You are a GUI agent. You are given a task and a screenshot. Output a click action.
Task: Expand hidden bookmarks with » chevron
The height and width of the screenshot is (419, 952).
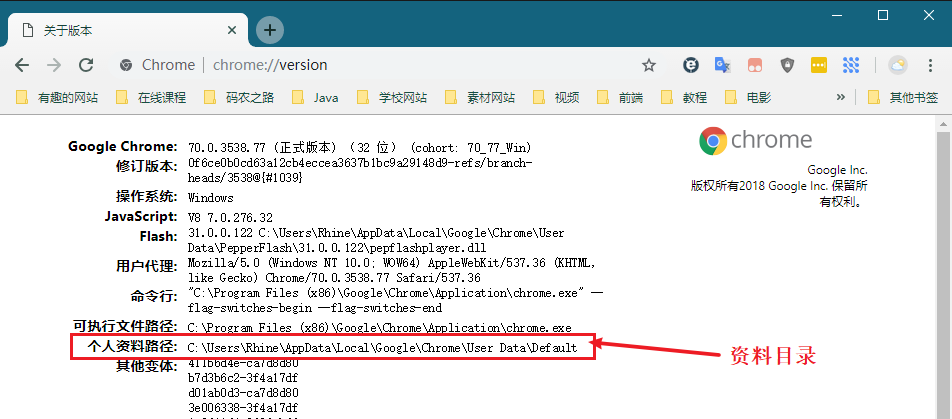(x=841, y=97)
